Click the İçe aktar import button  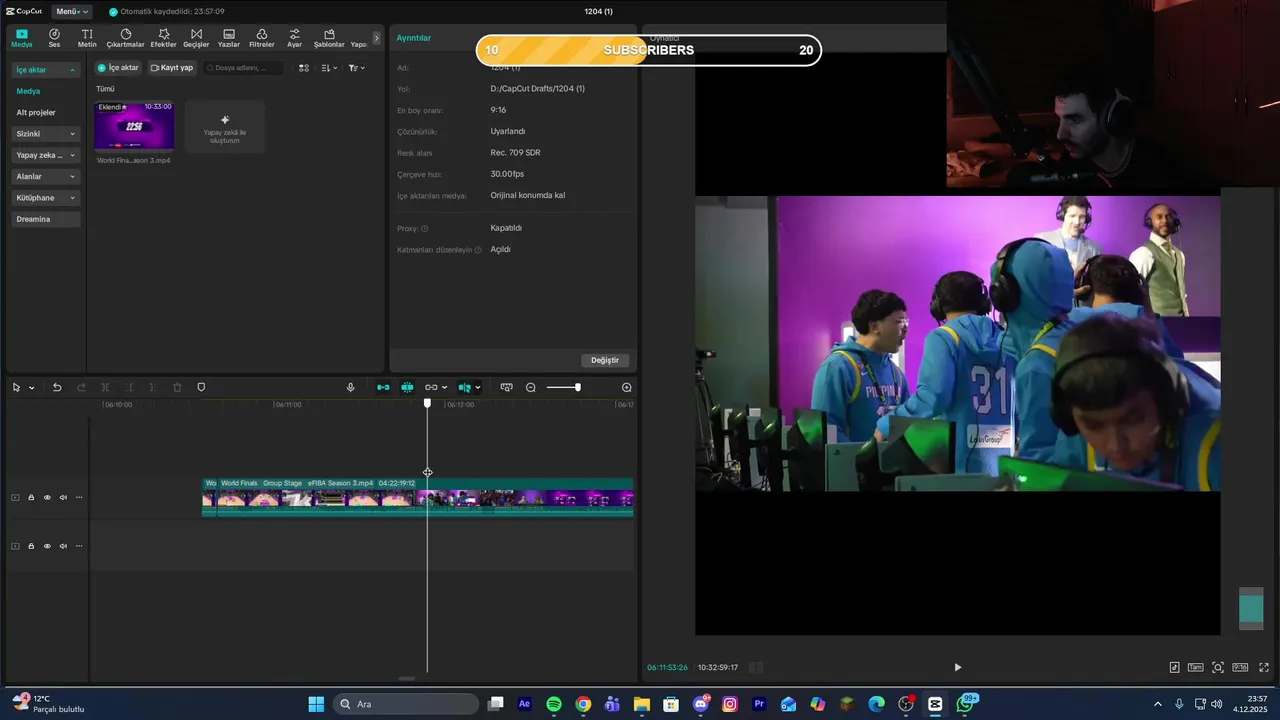(118, 68)
